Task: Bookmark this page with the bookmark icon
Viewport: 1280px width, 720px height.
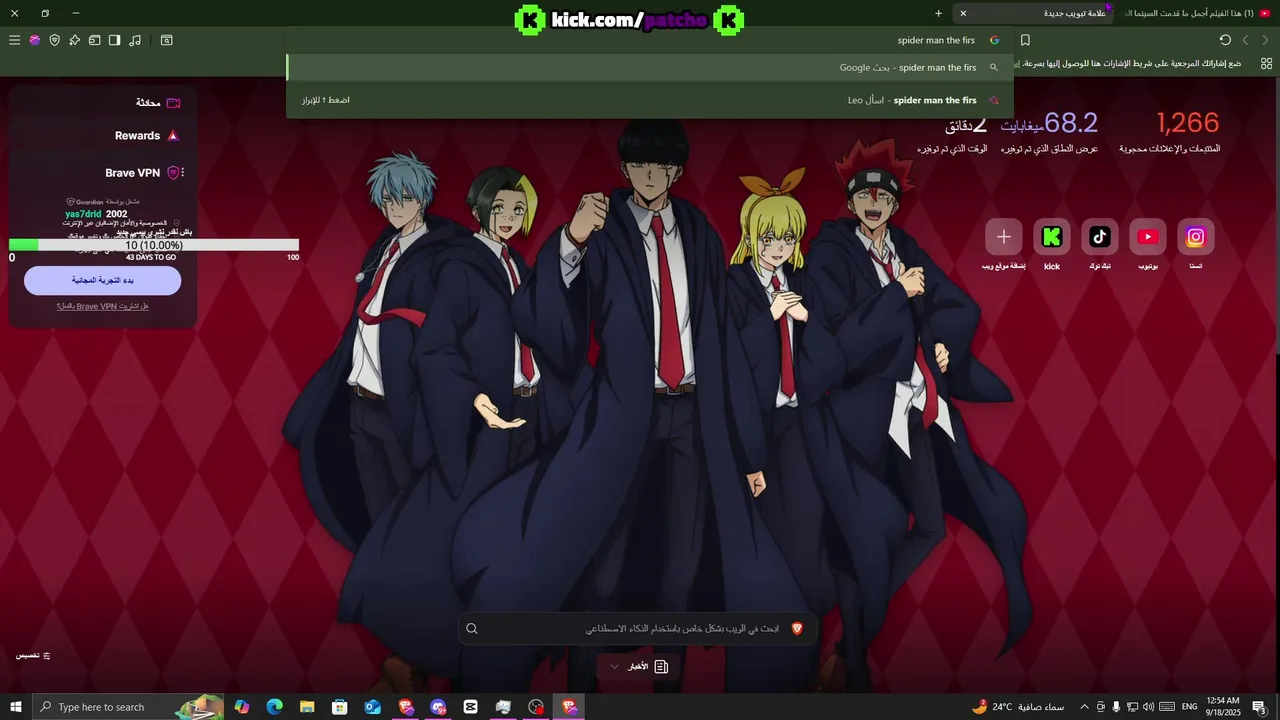Action: [x=1025, y=40]
